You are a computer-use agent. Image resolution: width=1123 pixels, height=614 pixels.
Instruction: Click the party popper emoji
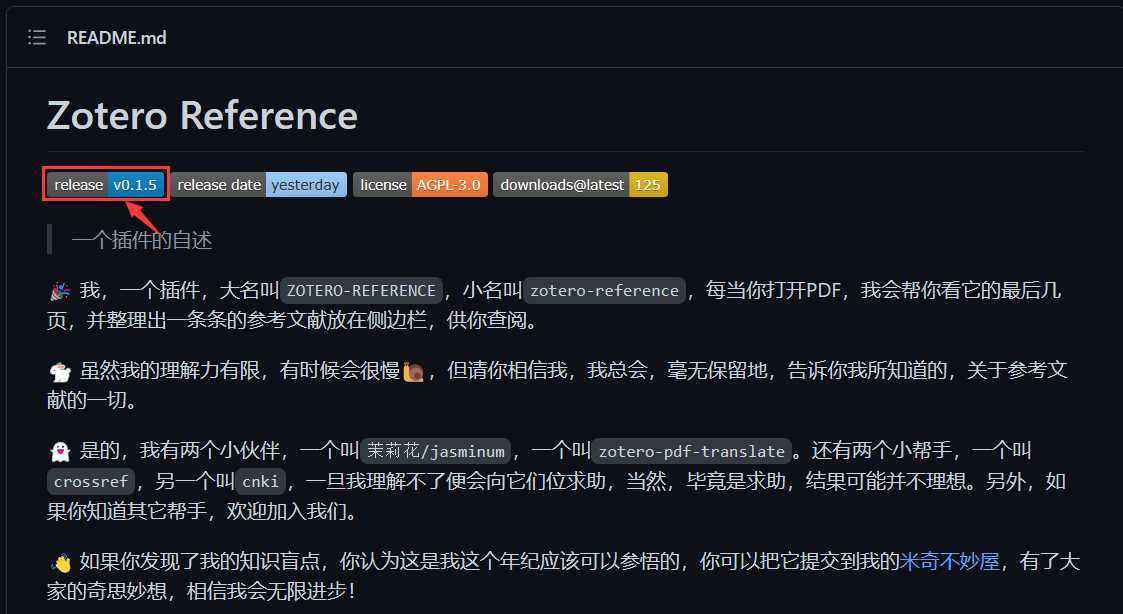coord(60,291)
